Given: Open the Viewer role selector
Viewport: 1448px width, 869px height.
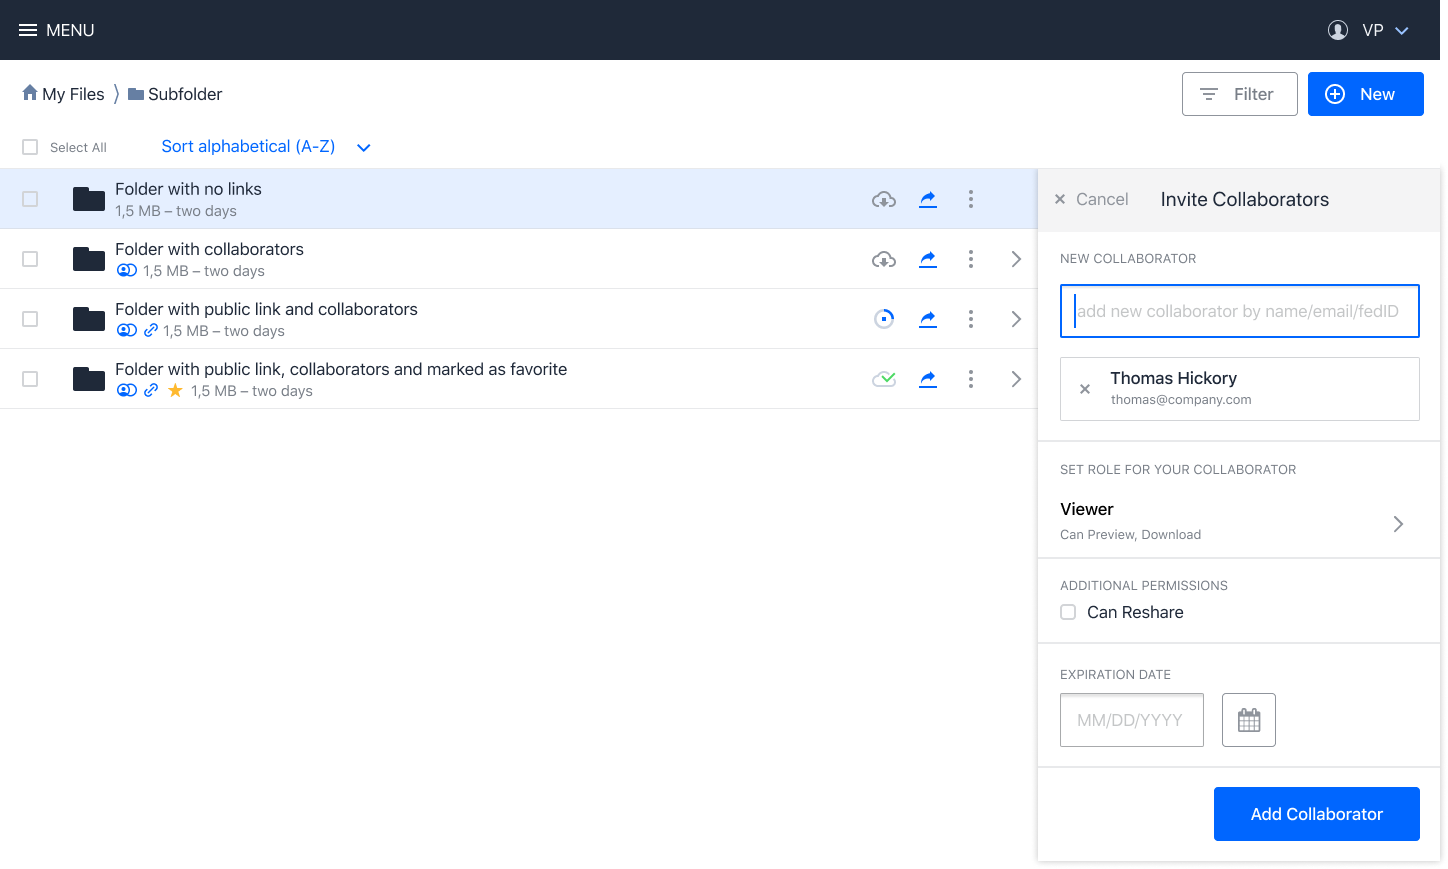Looking at the screenshot, I should click(1239, 521).
